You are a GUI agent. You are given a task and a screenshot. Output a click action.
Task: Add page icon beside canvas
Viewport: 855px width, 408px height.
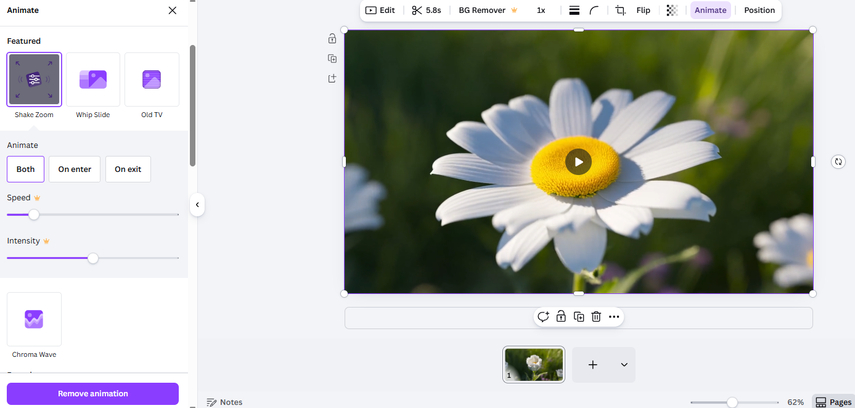click(332, 79)
